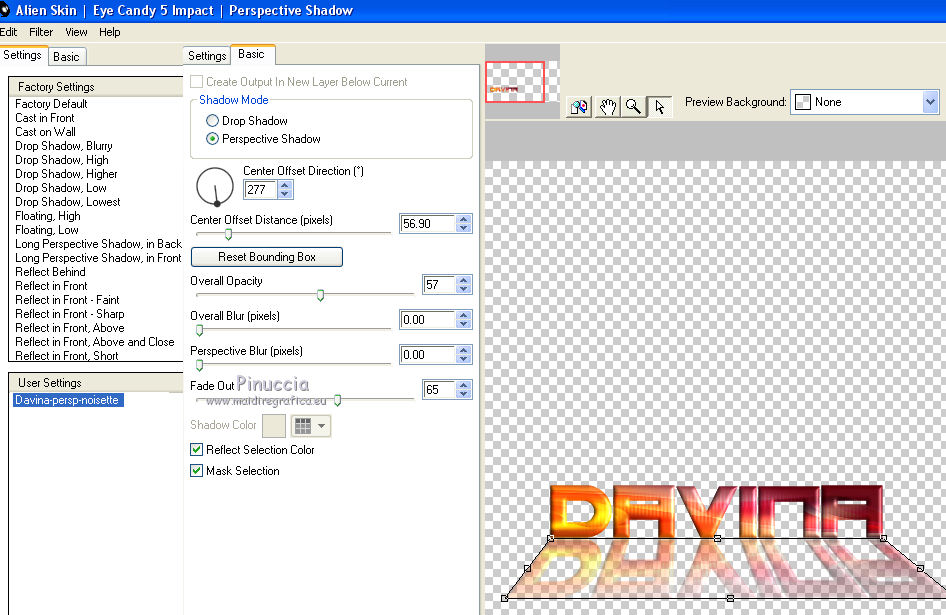Select the Zoom magnifier tool
This screenshot has width=946, height=615.
(633, 107)
